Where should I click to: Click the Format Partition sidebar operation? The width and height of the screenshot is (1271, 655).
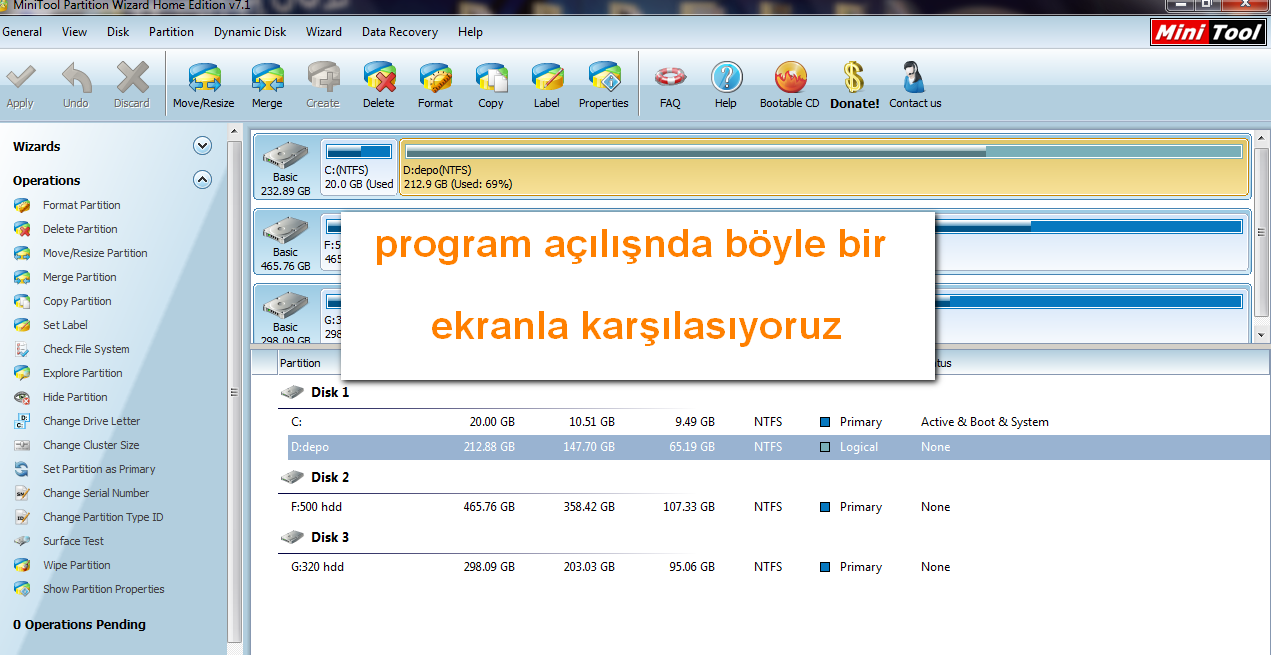[x=81, y=205]
